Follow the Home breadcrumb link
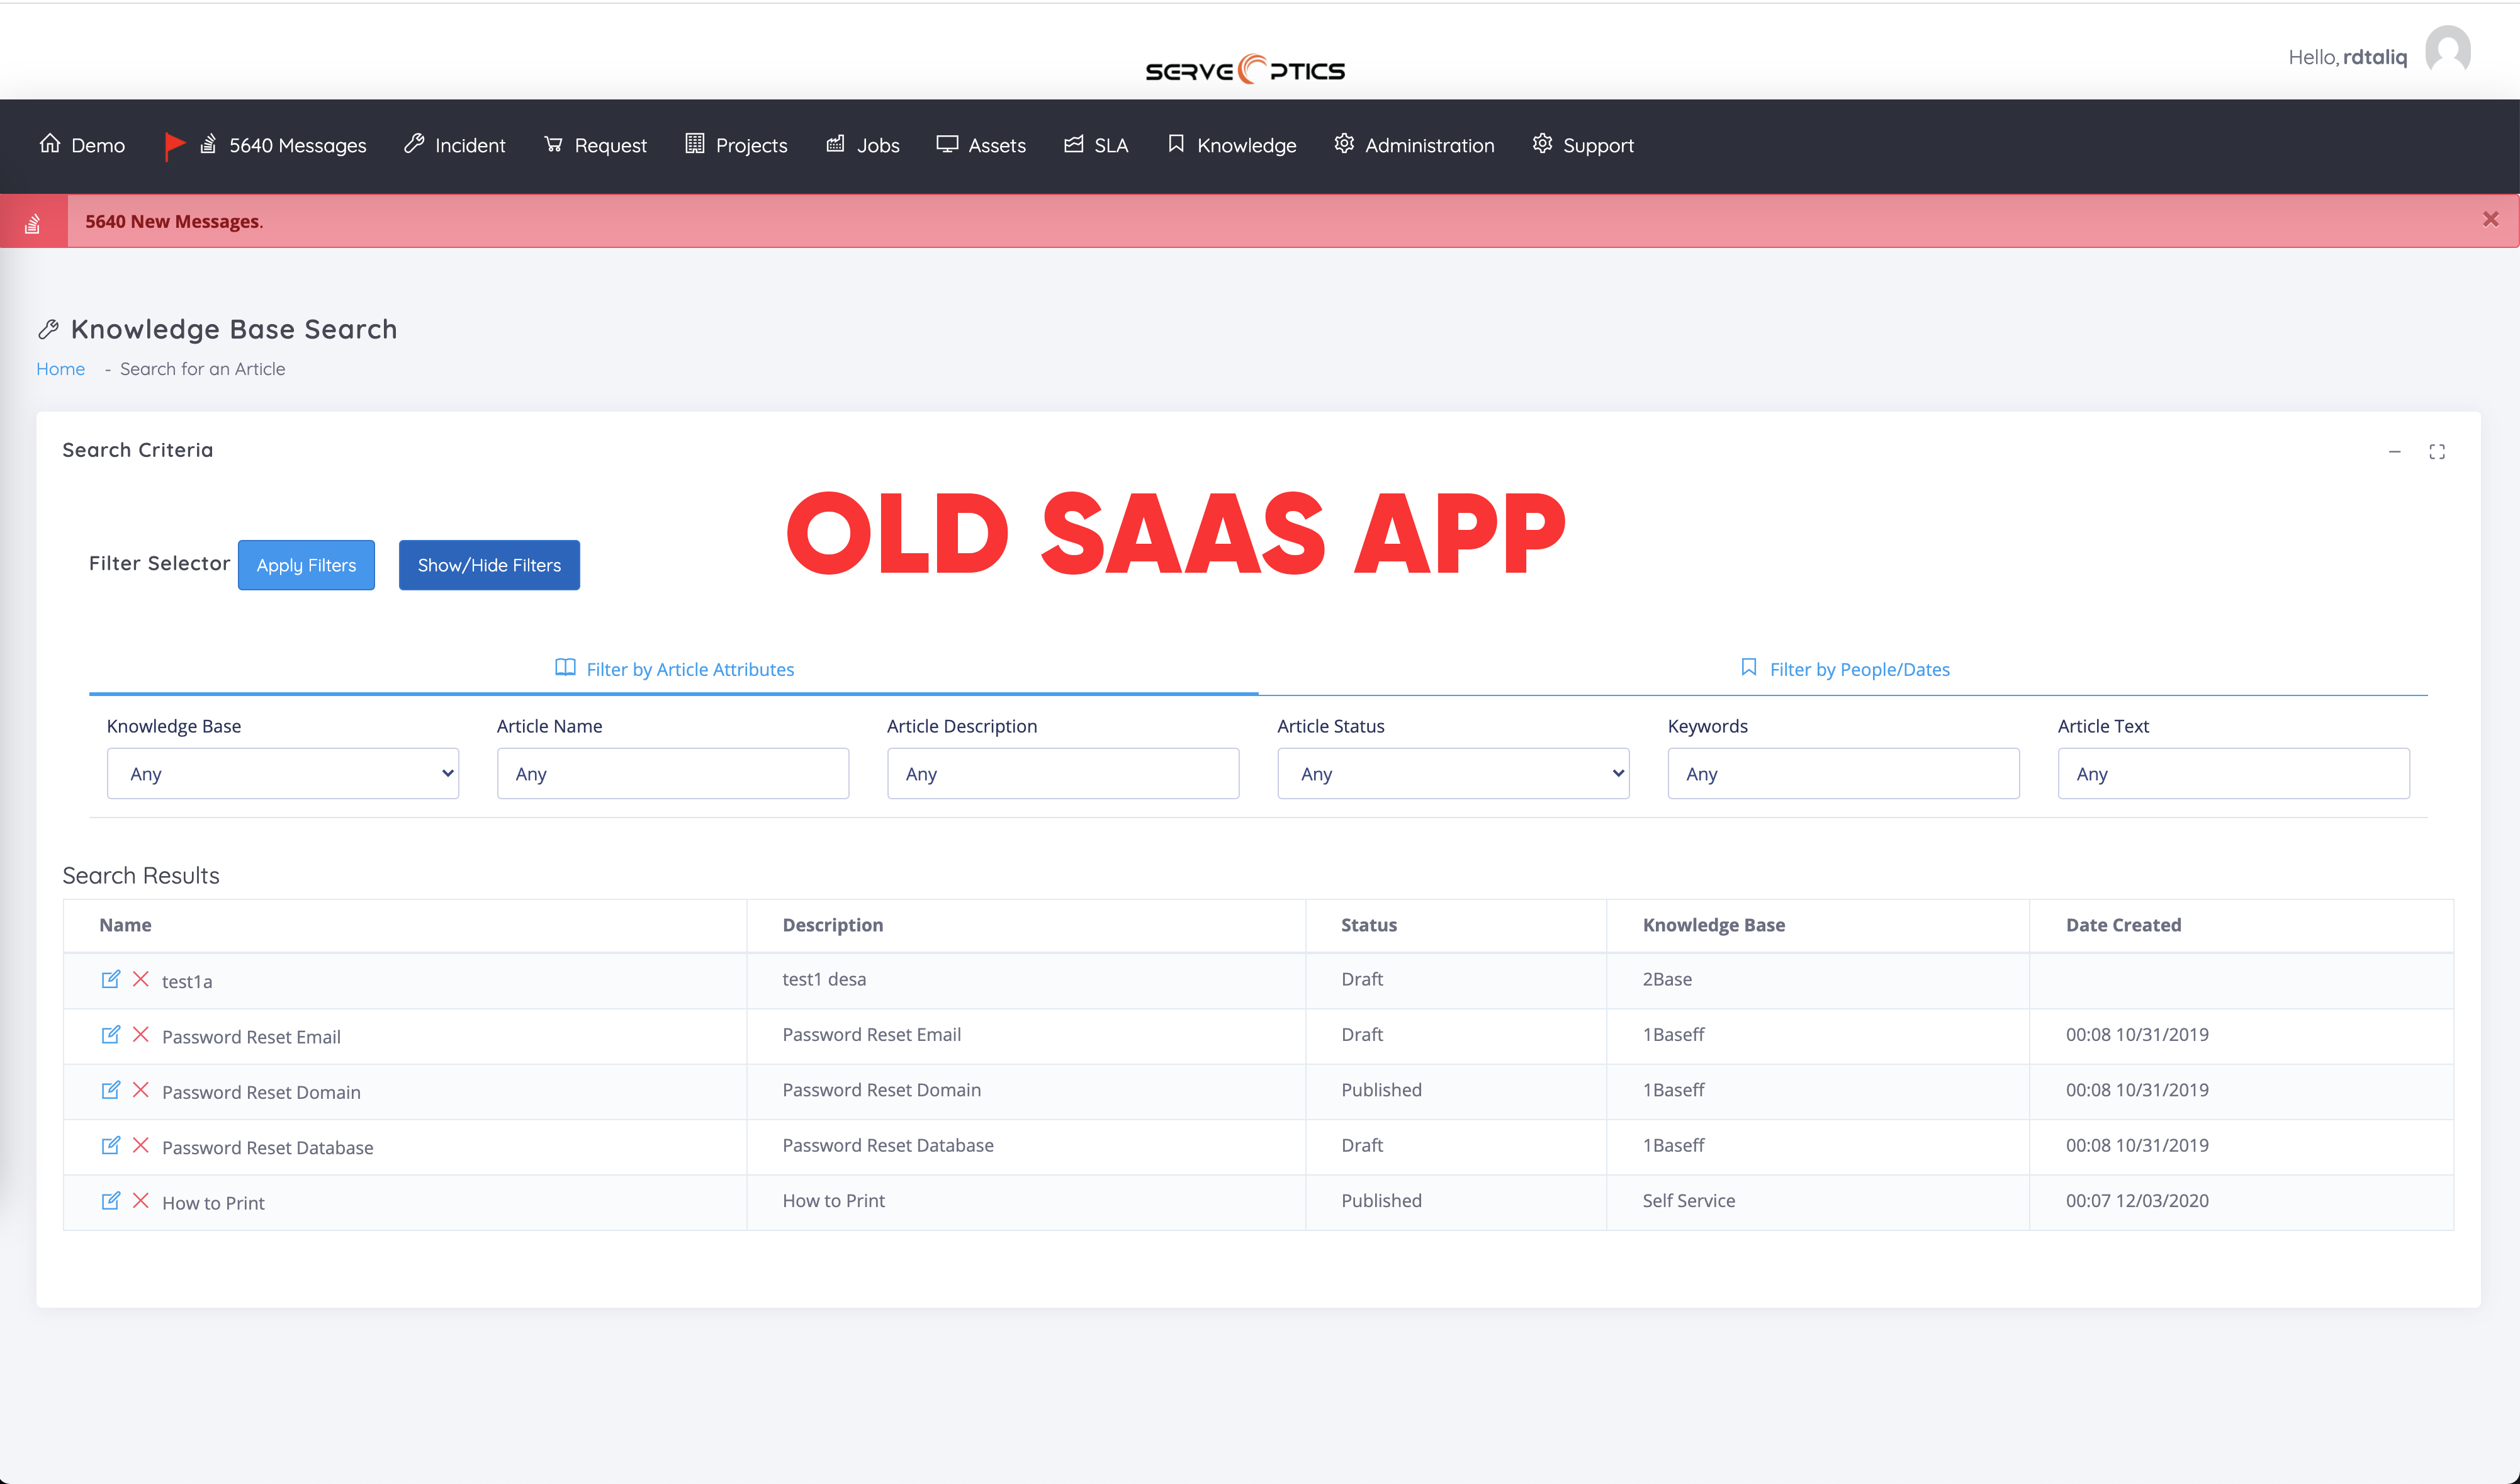Viewport: 2520px width, 1484px height. click(x=60, y=369)
